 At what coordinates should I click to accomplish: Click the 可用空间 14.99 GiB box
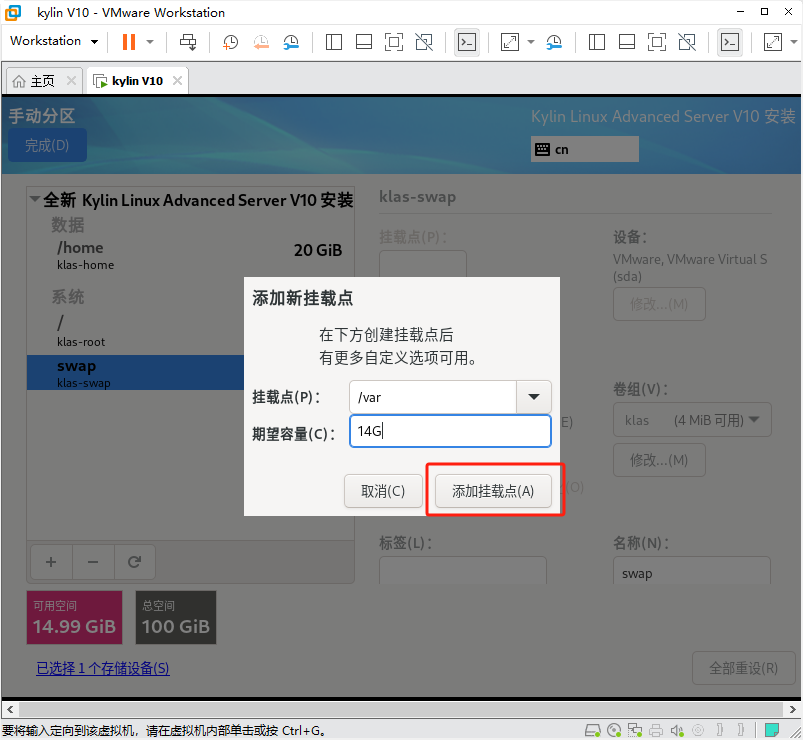74,617
